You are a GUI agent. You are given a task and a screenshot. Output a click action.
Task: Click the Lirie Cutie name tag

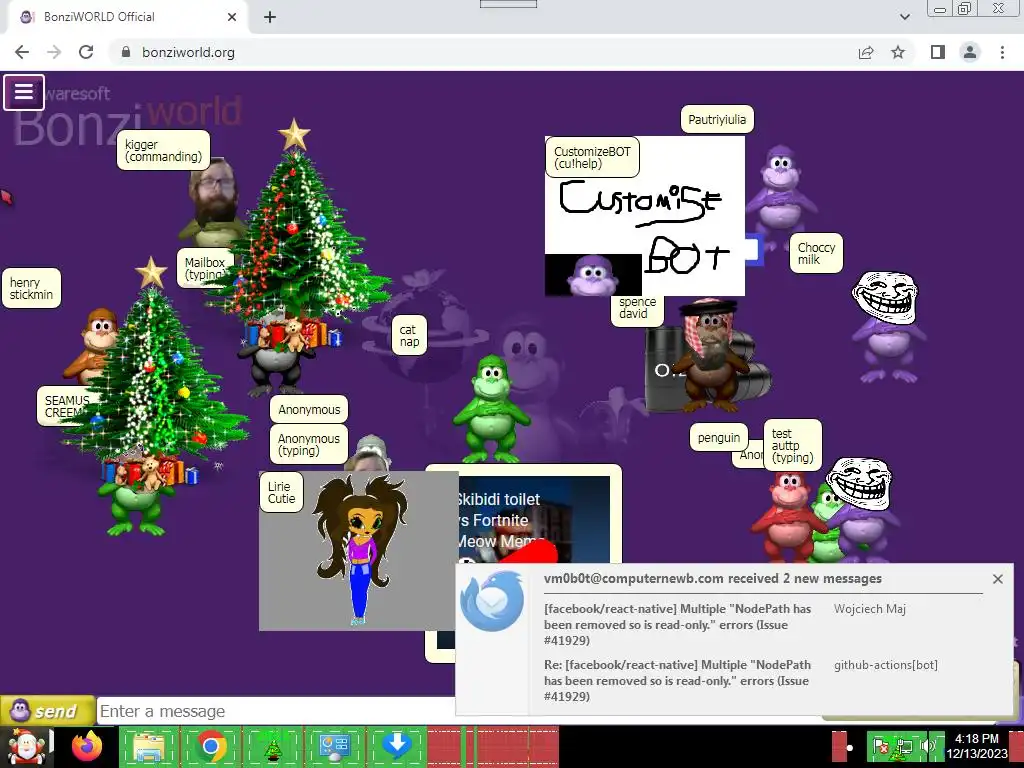281,492
